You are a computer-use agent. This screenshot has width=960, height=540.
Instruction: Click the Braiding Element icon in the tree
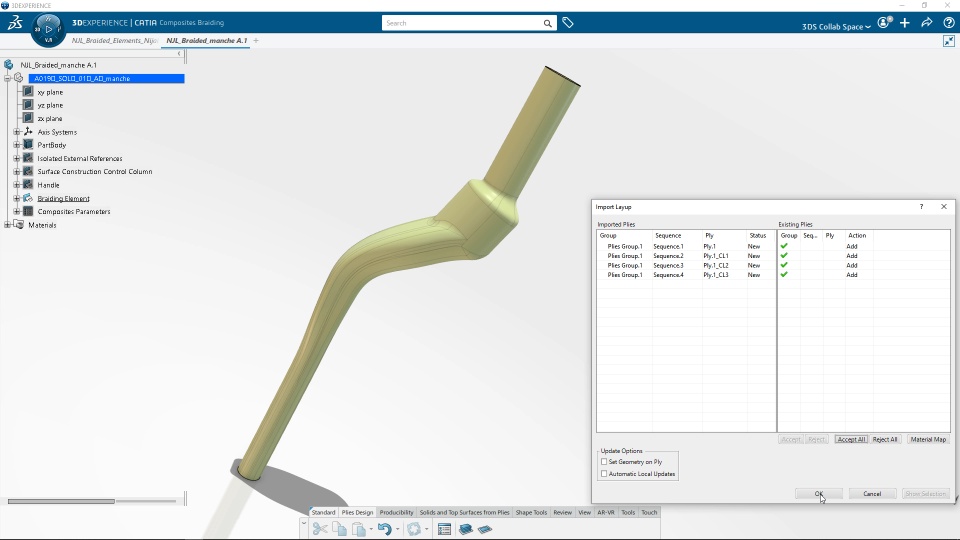(x=28, y=198)
